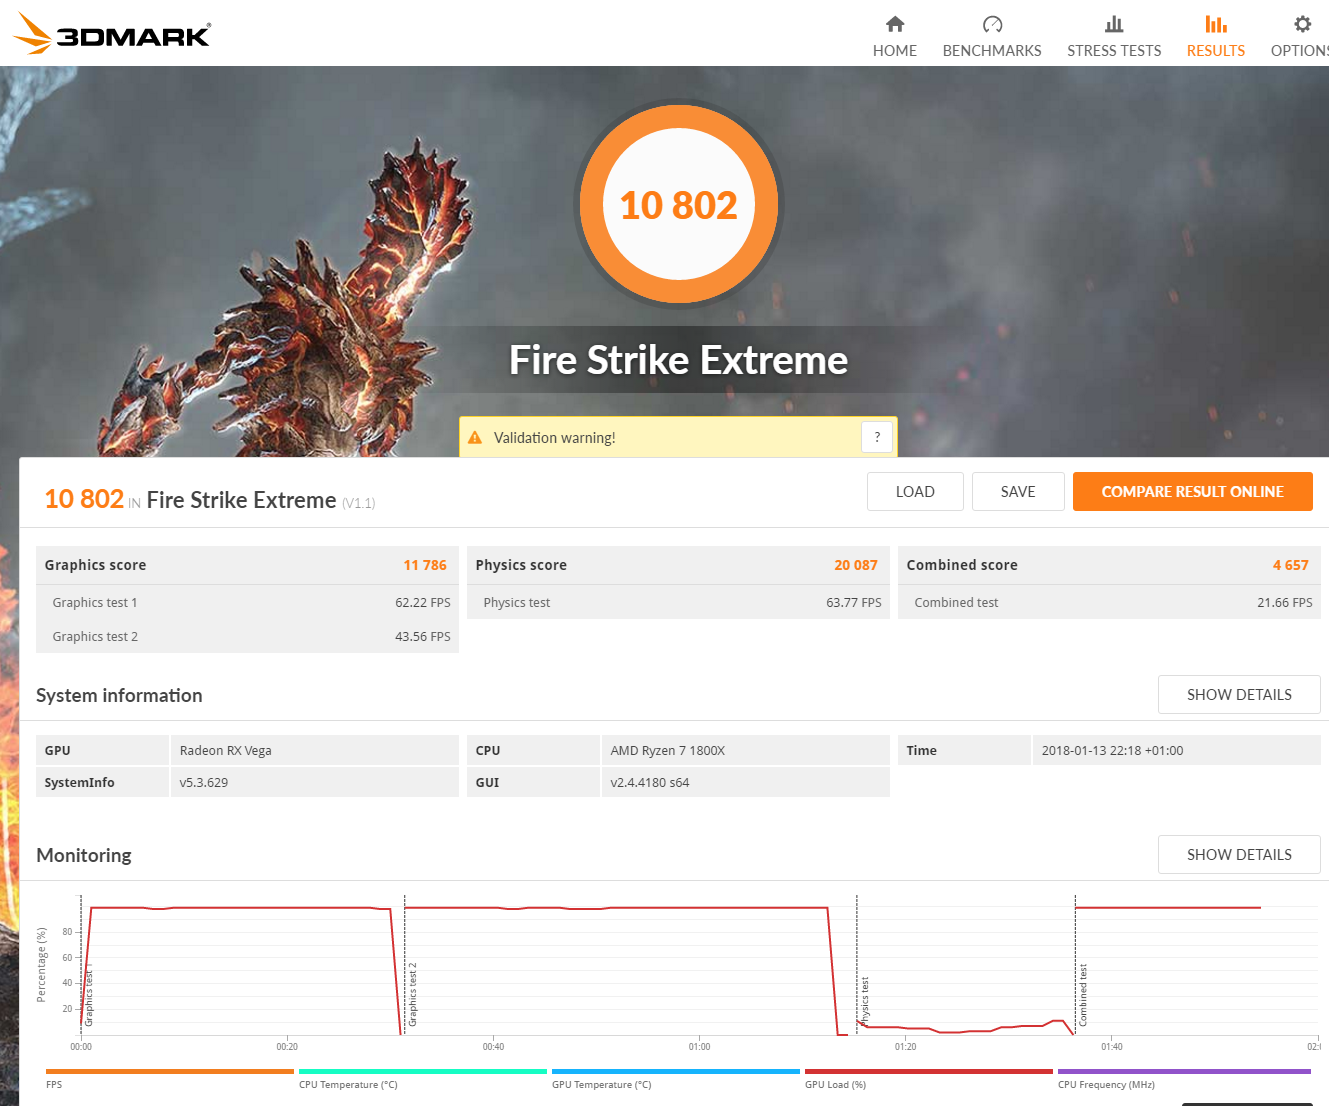The image size is (1329, 1106).
Task: Click the Graphics test 1 chart marker
Action: click(x=88, y=996)
